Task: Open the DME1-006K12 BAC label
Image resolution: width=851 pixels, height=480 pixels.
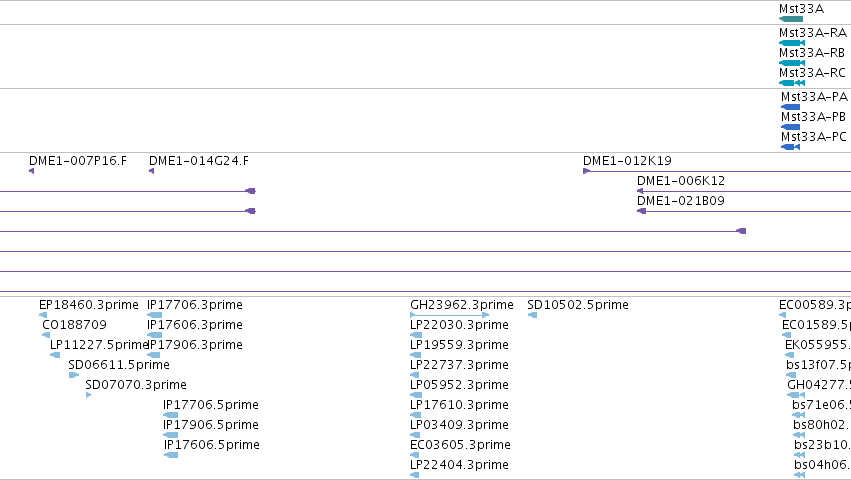Action: tap(681, 181)
